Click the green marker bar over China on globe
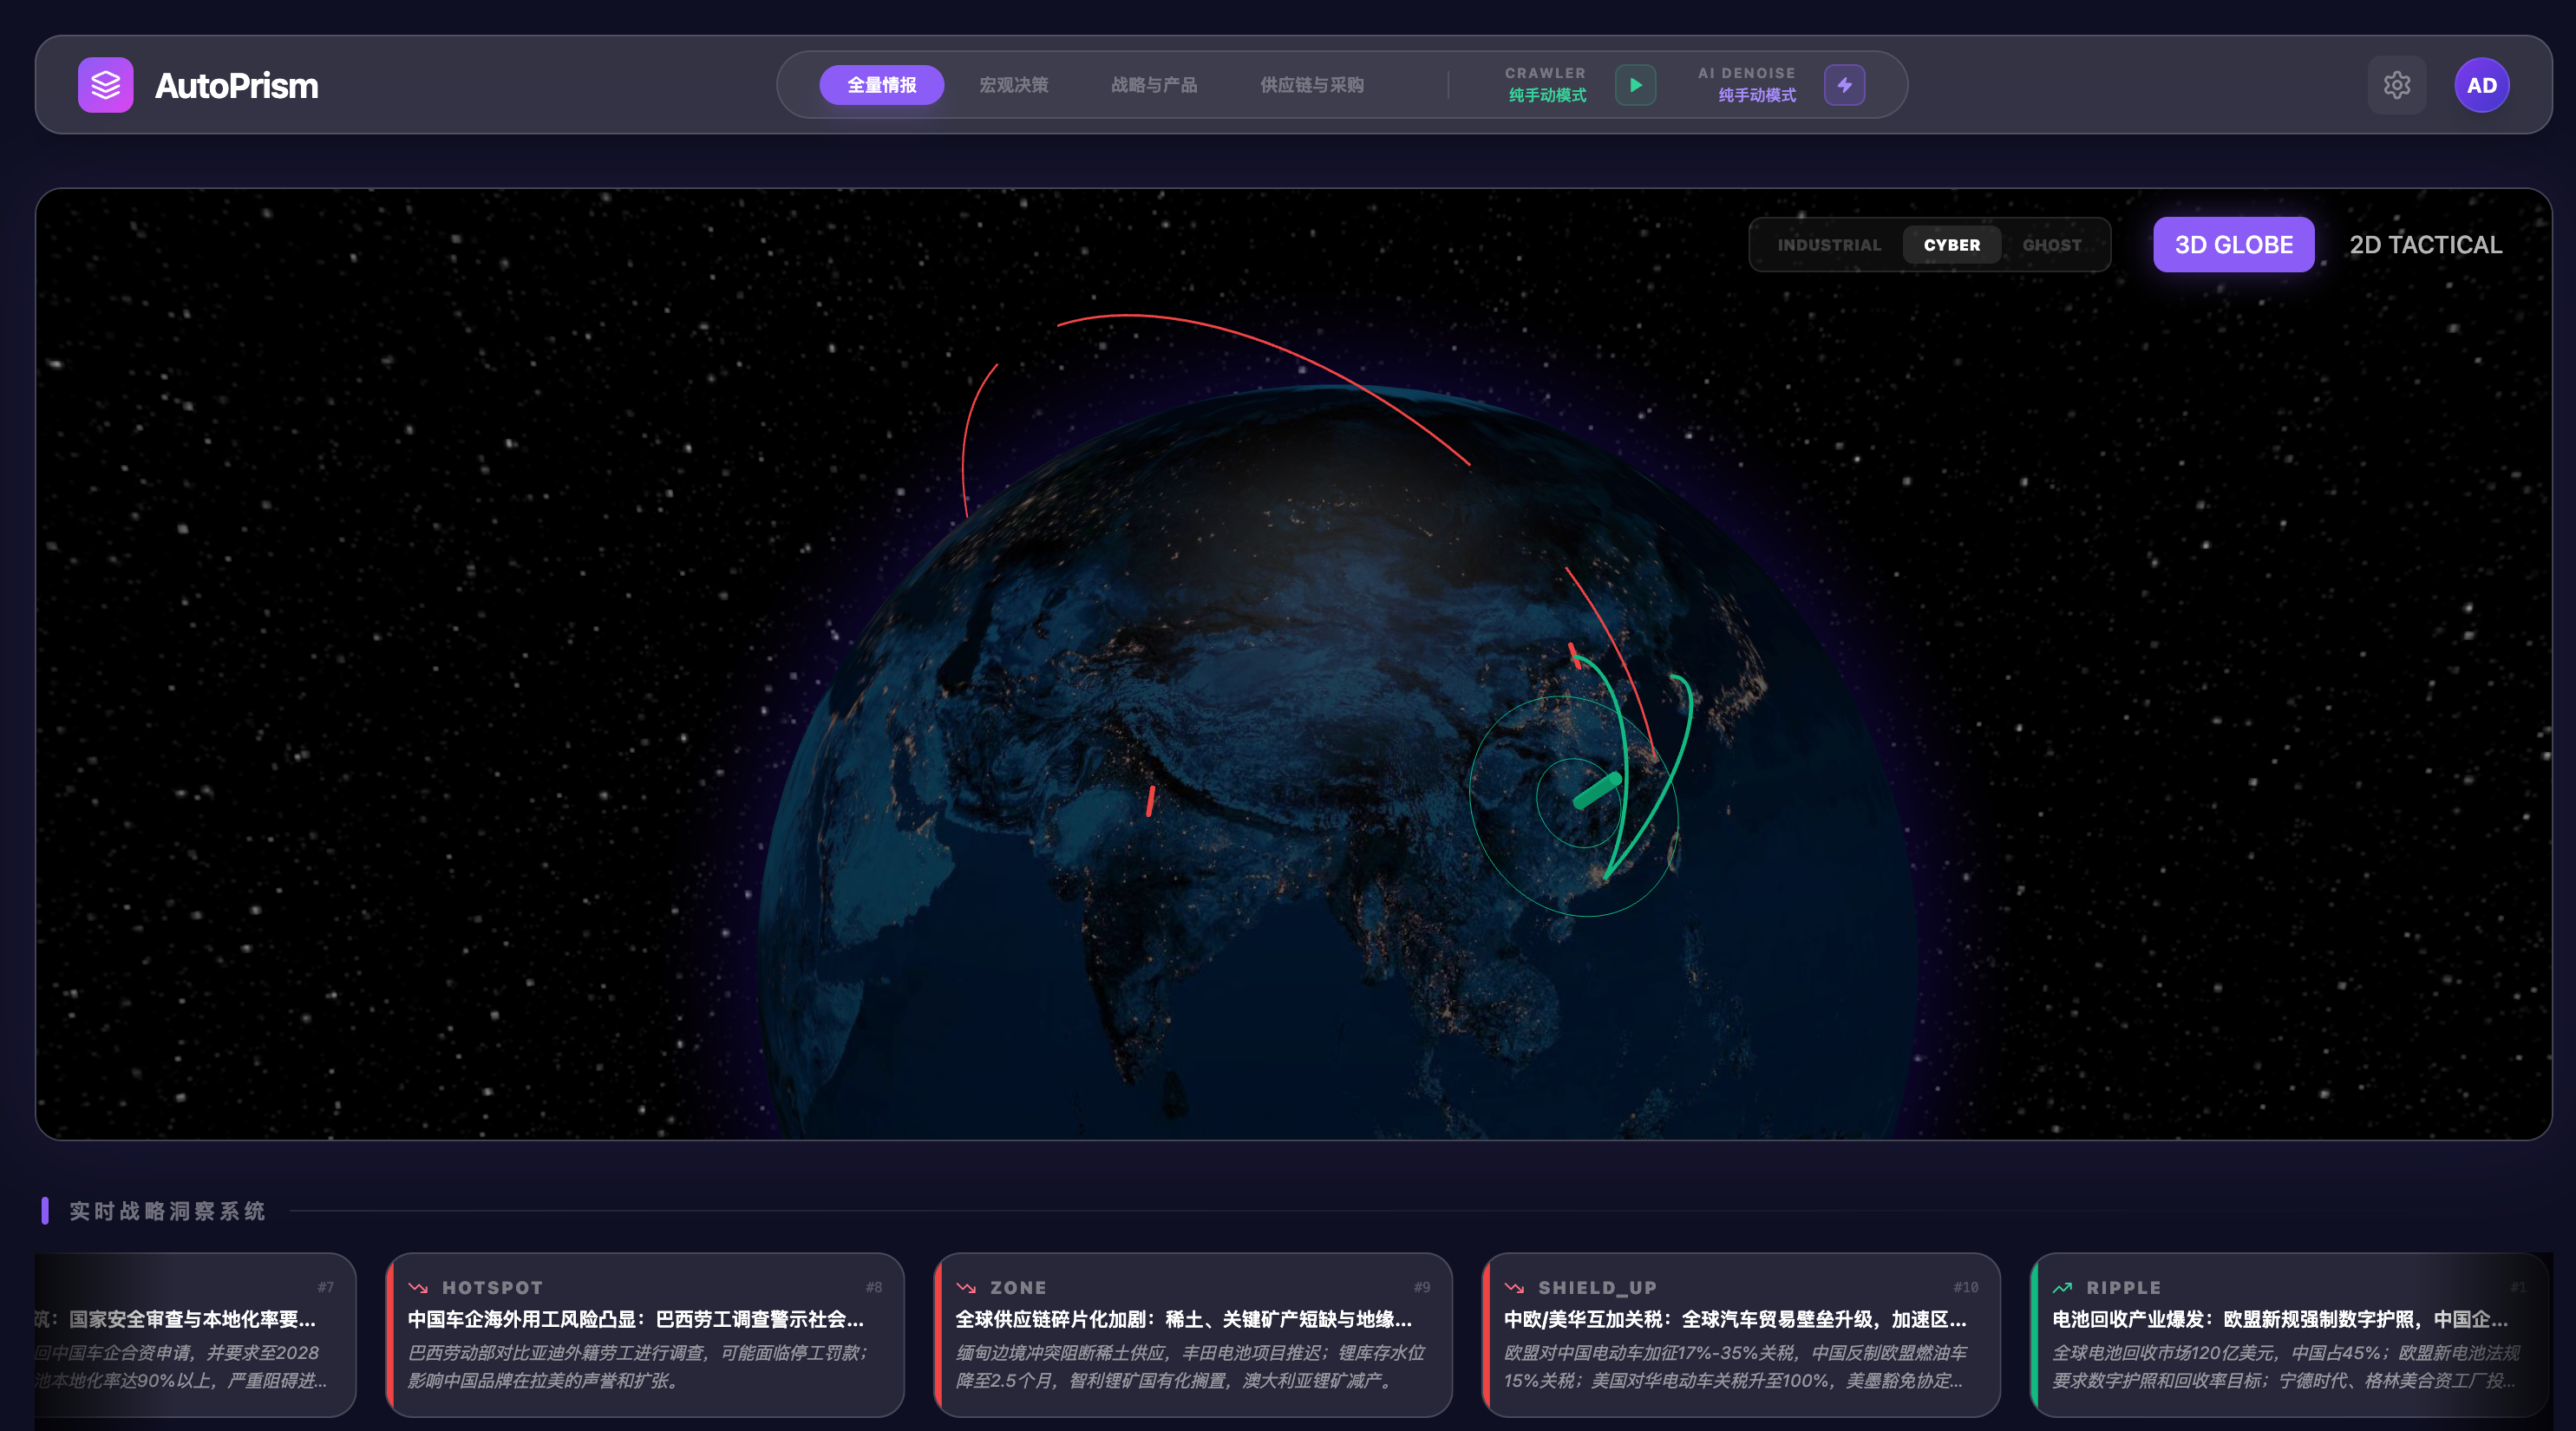Image resolution: width=2576 pixels, height=1431 pixels. click(1597, 790)
